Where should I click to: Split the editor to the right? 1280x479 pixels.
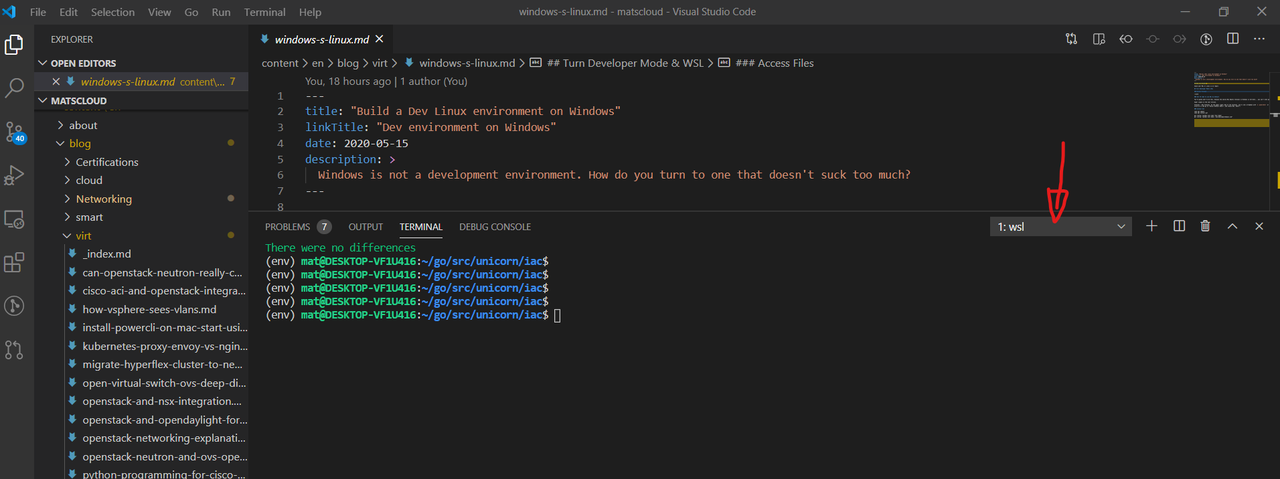point(1233,39)
